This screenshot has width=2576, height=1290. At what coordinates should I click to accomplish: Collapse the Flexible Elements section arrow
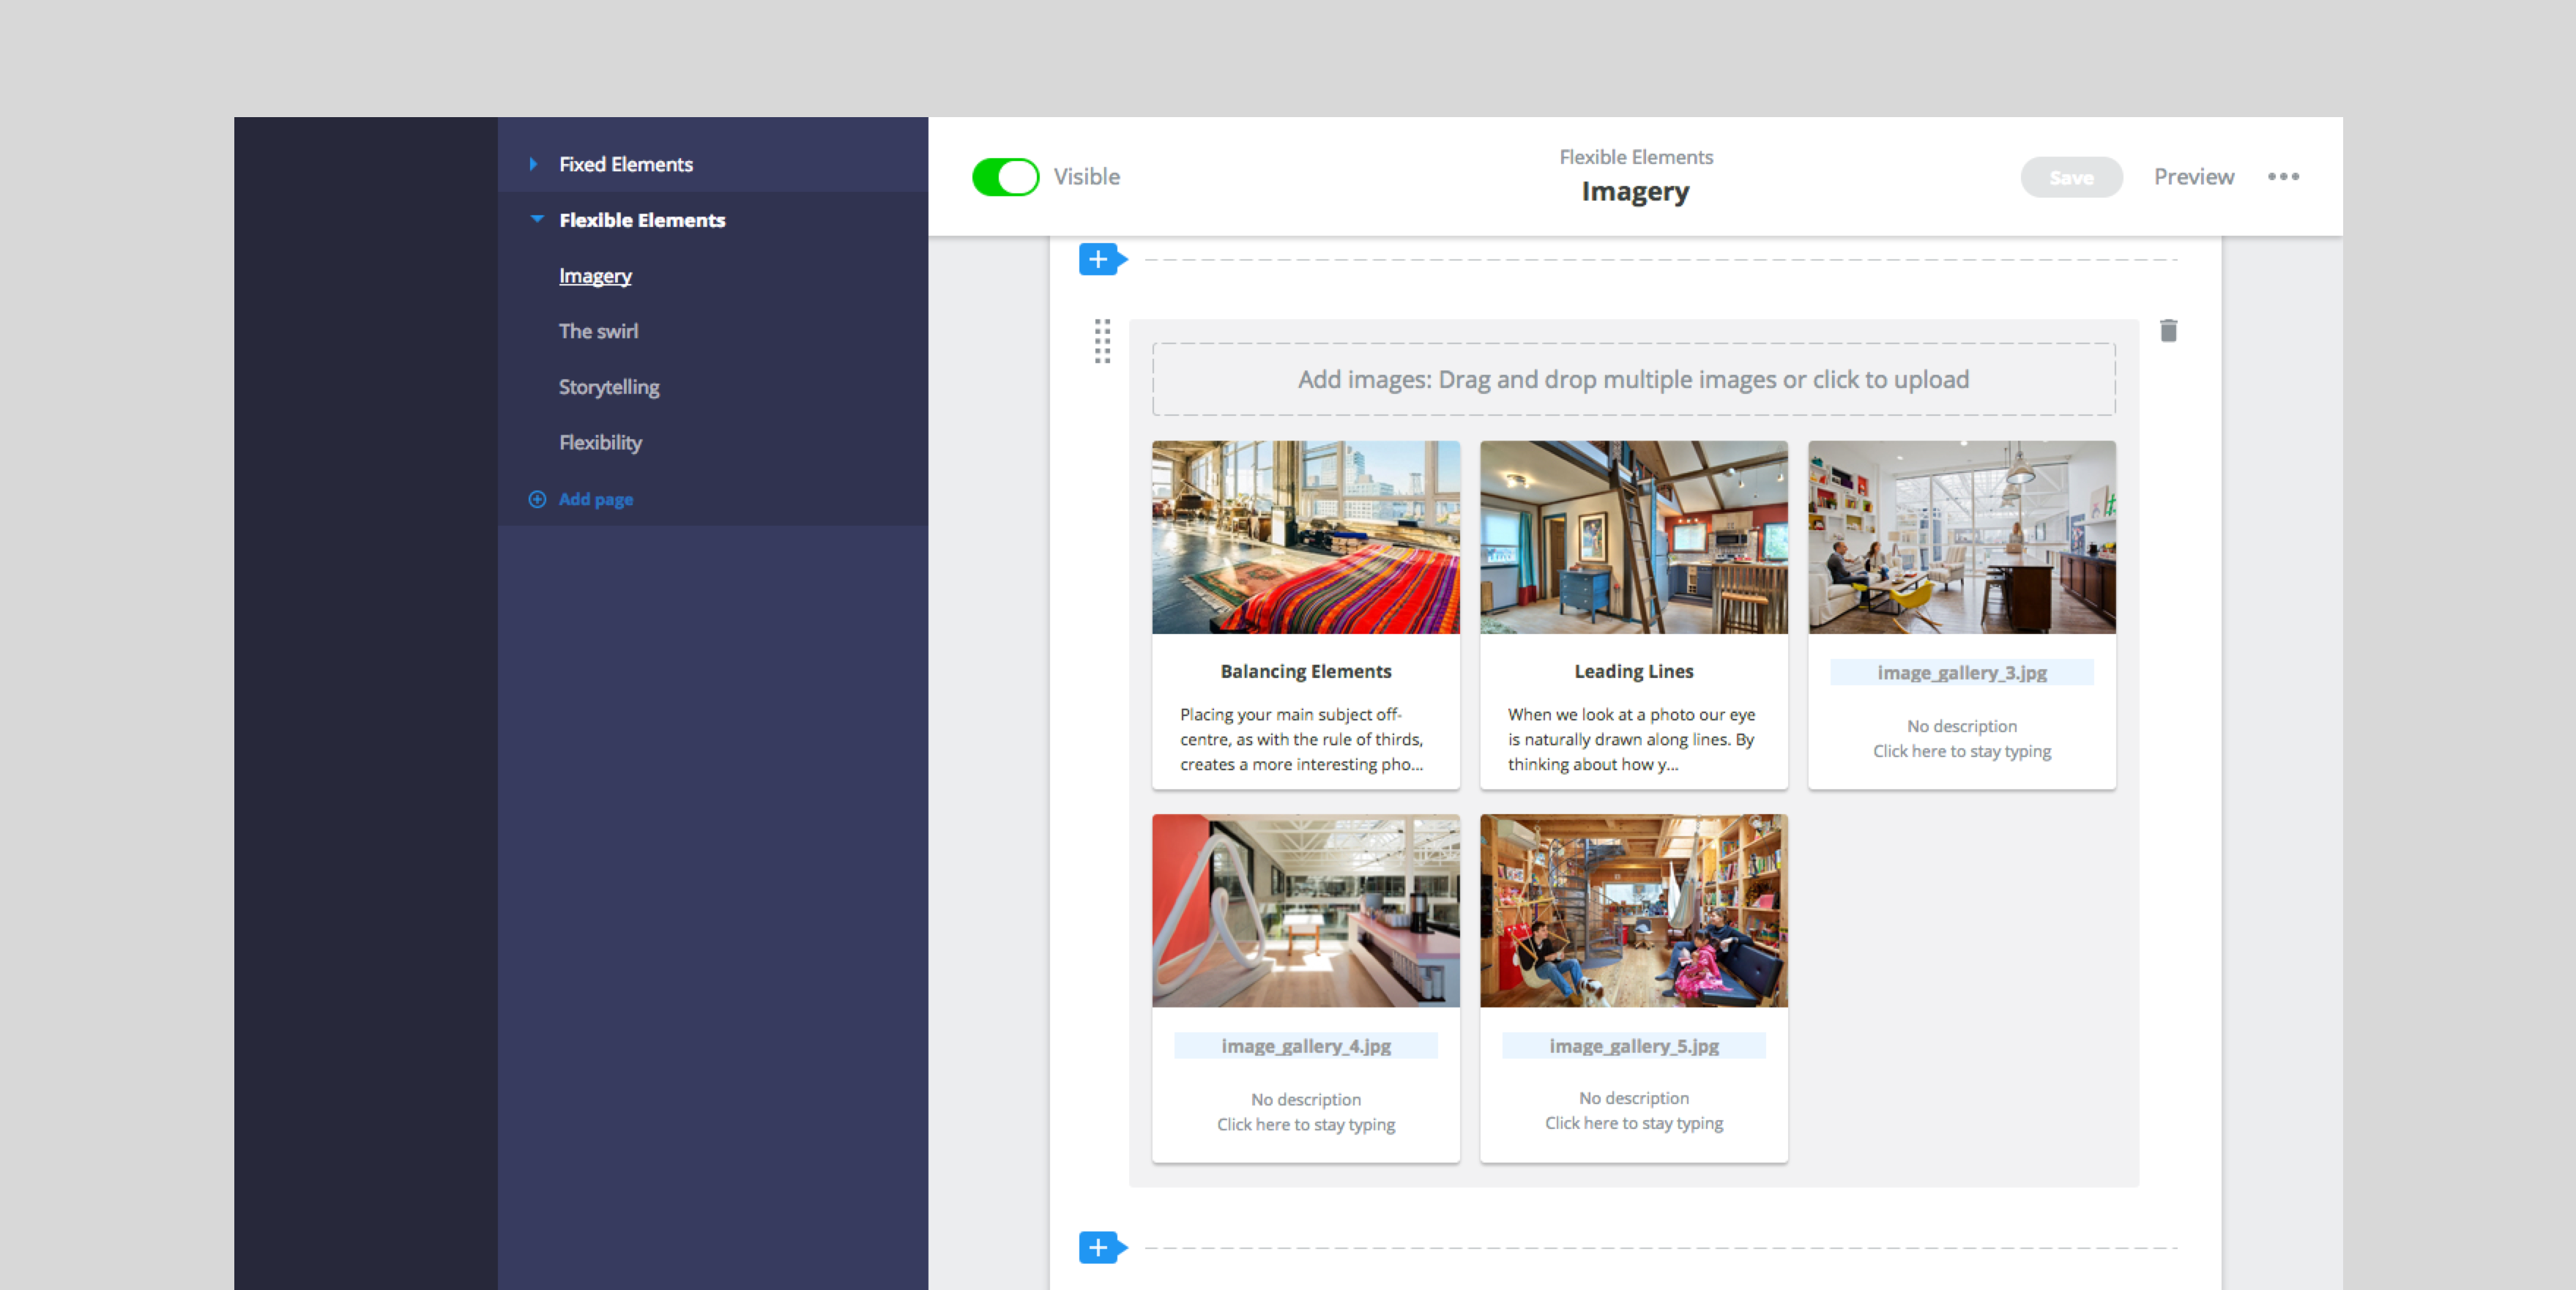537,219
